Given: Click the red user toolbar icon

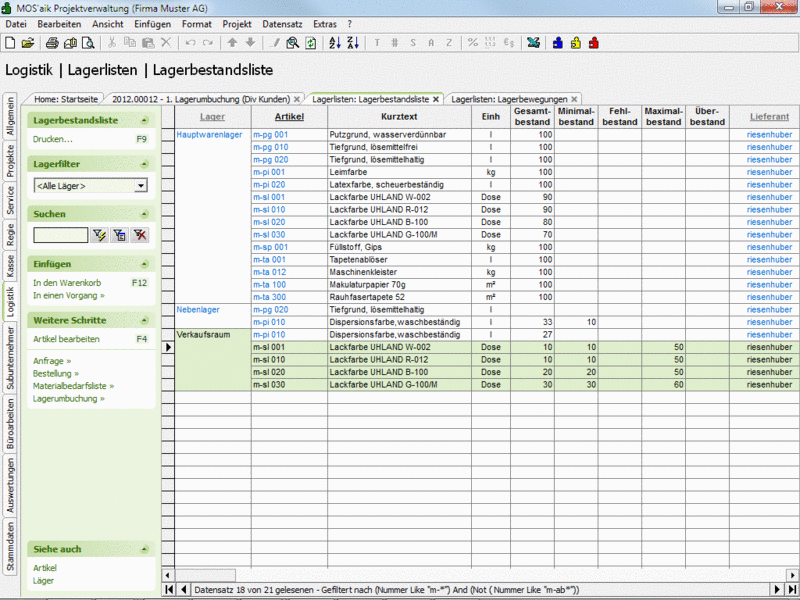Looking at the screenshot, I should point(593,43).
